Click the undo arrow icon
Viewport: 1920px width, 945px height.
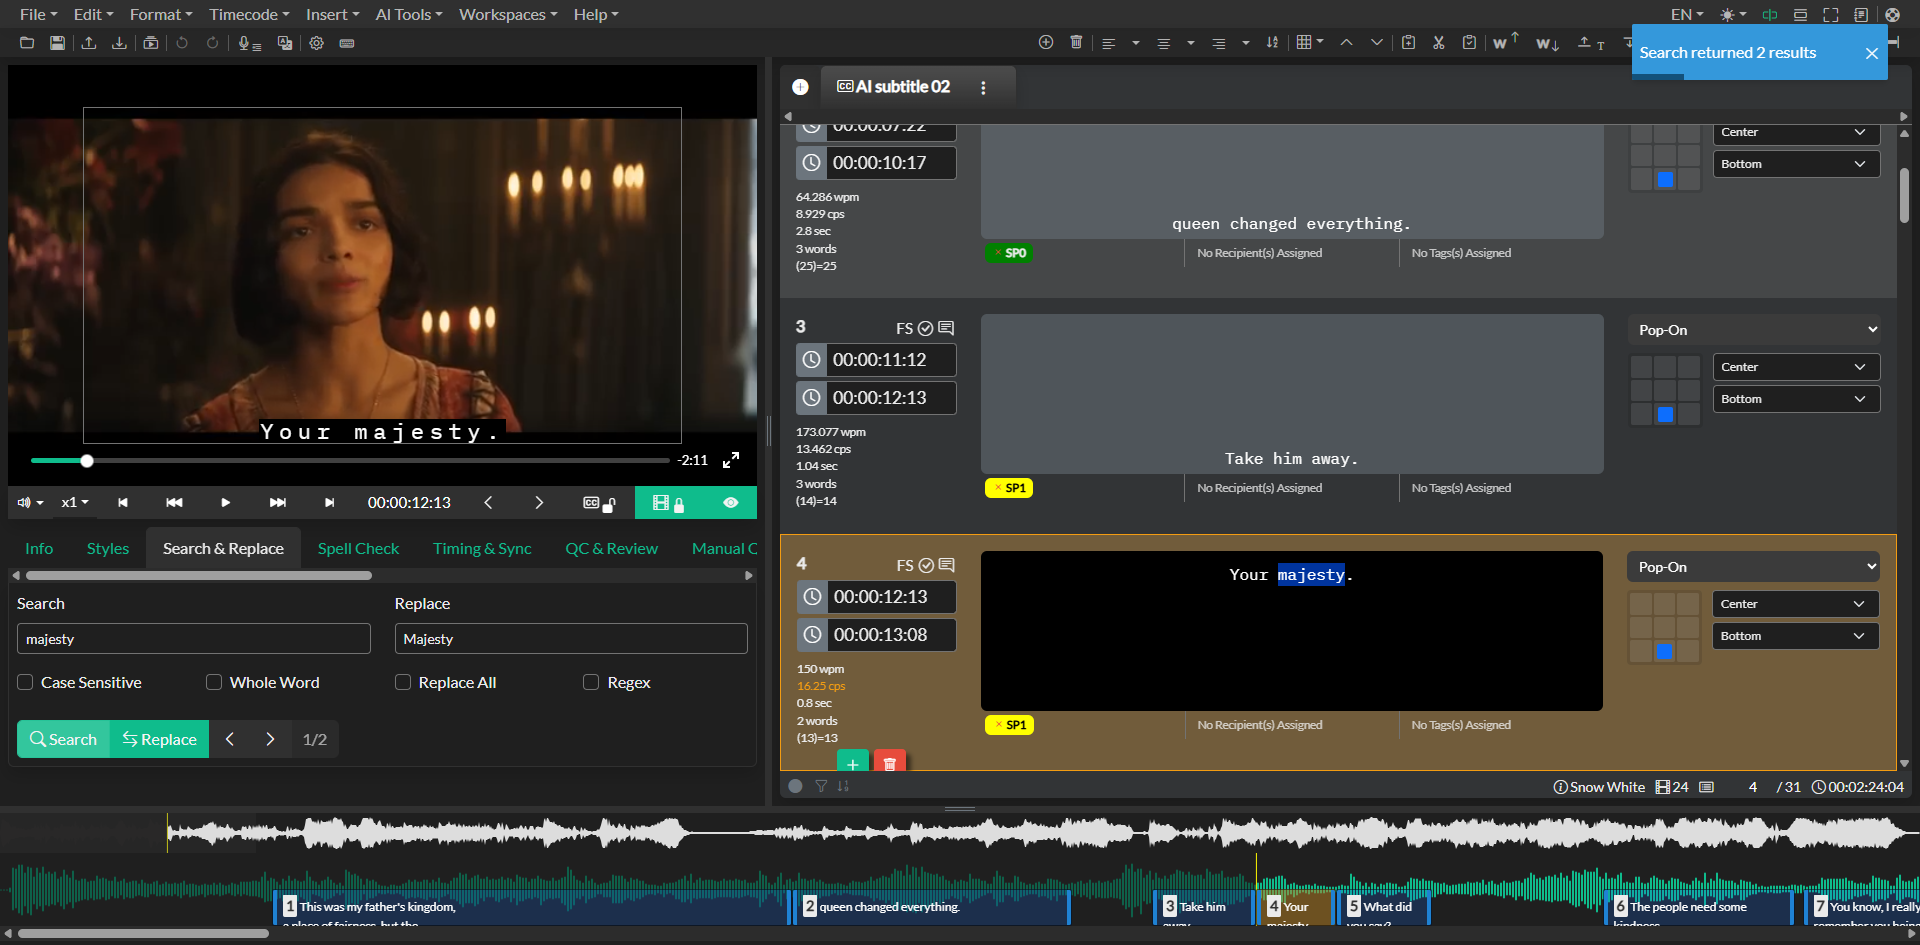tap(182, 43)
